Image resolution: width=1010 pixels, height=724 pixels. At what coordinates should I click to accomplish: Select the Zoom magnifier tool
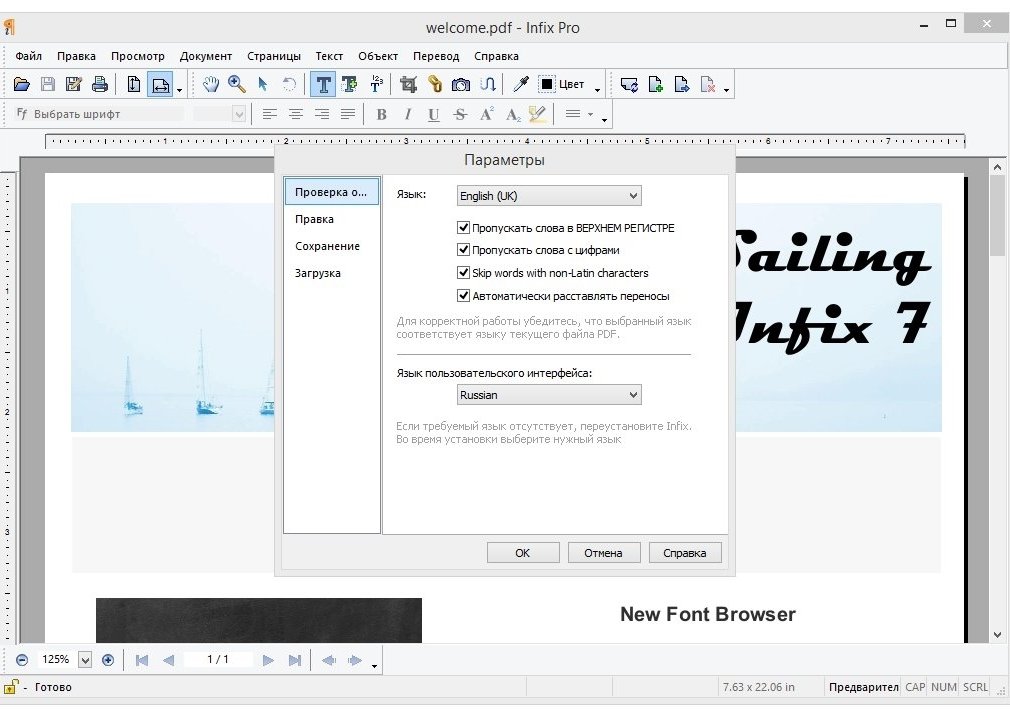pyautogui.click(x=236, y=84)
